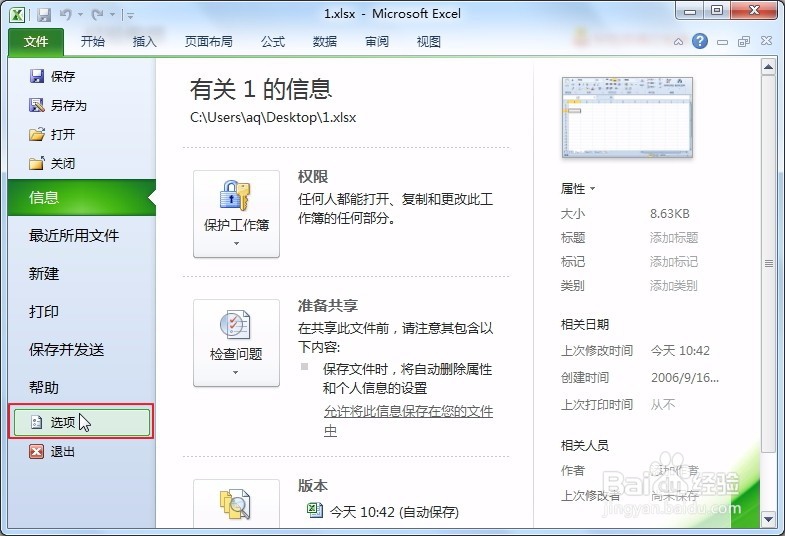Click the Excel application icon in title bar
Screen dimensions: 785x536
[x=17, y=15]
